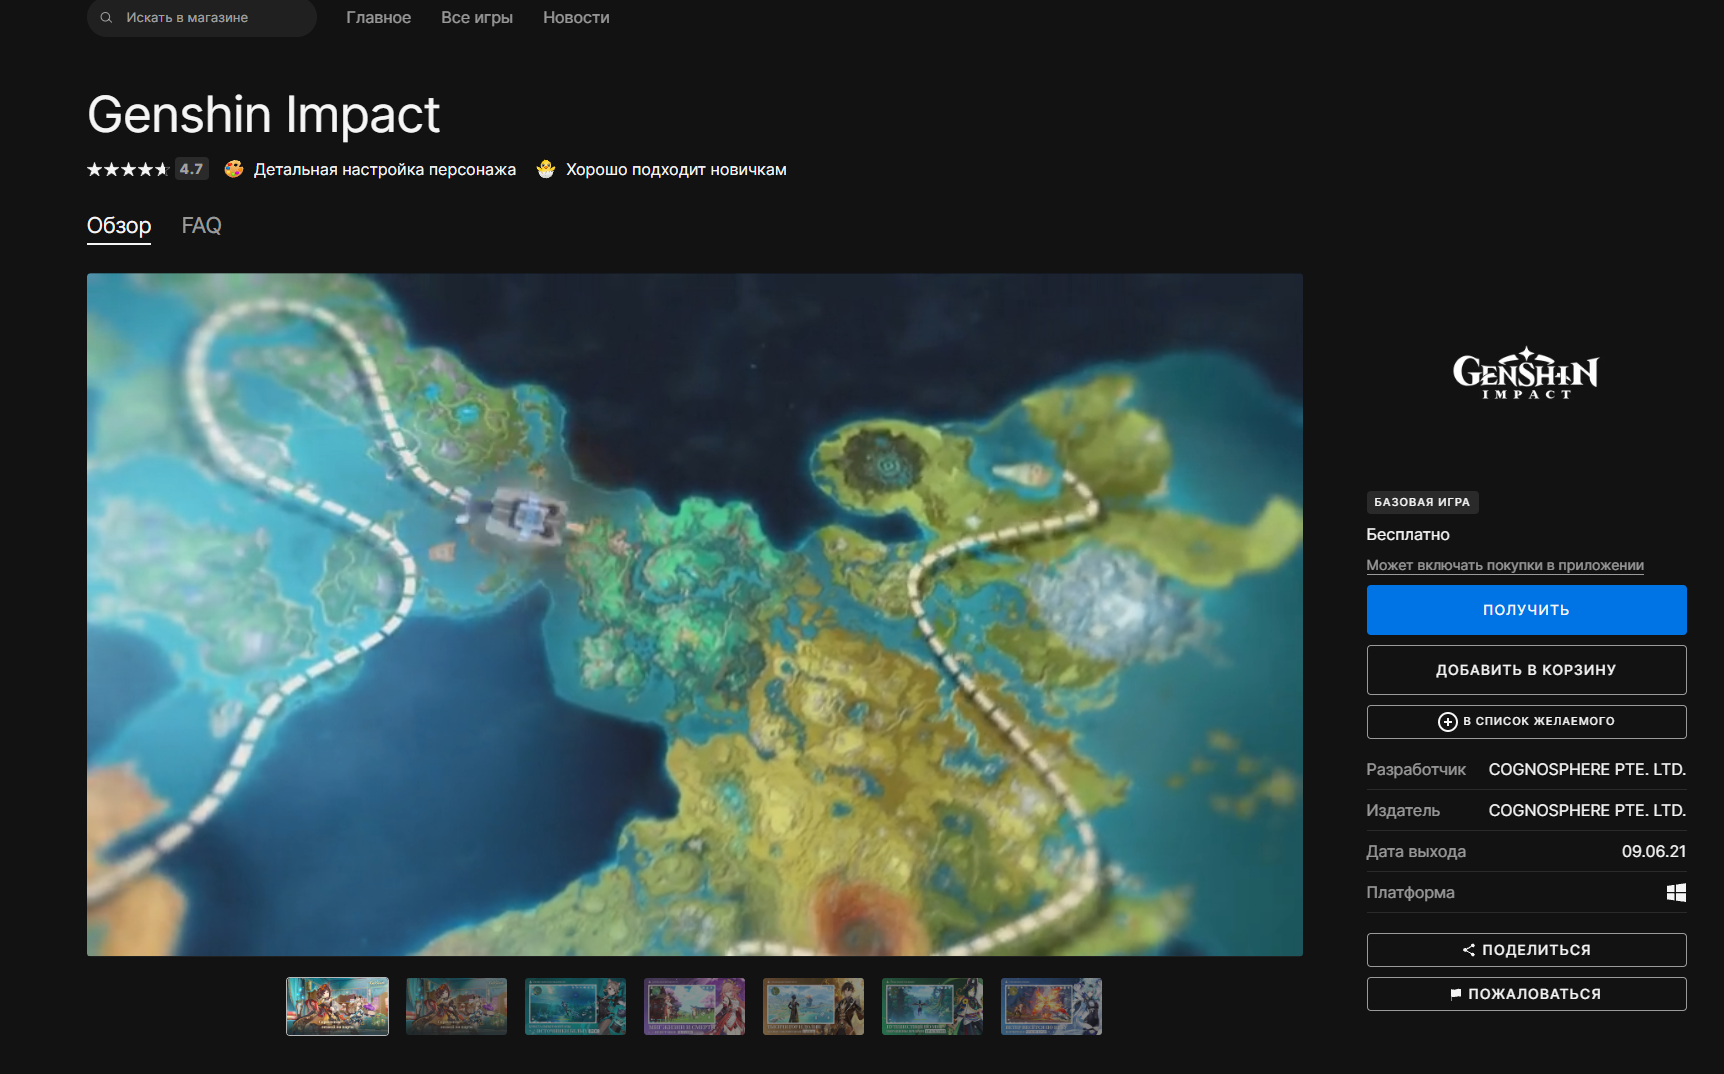Open the Новости menu item
Viewport: 1724px width, 1074px height.
[x=576, y=18]
